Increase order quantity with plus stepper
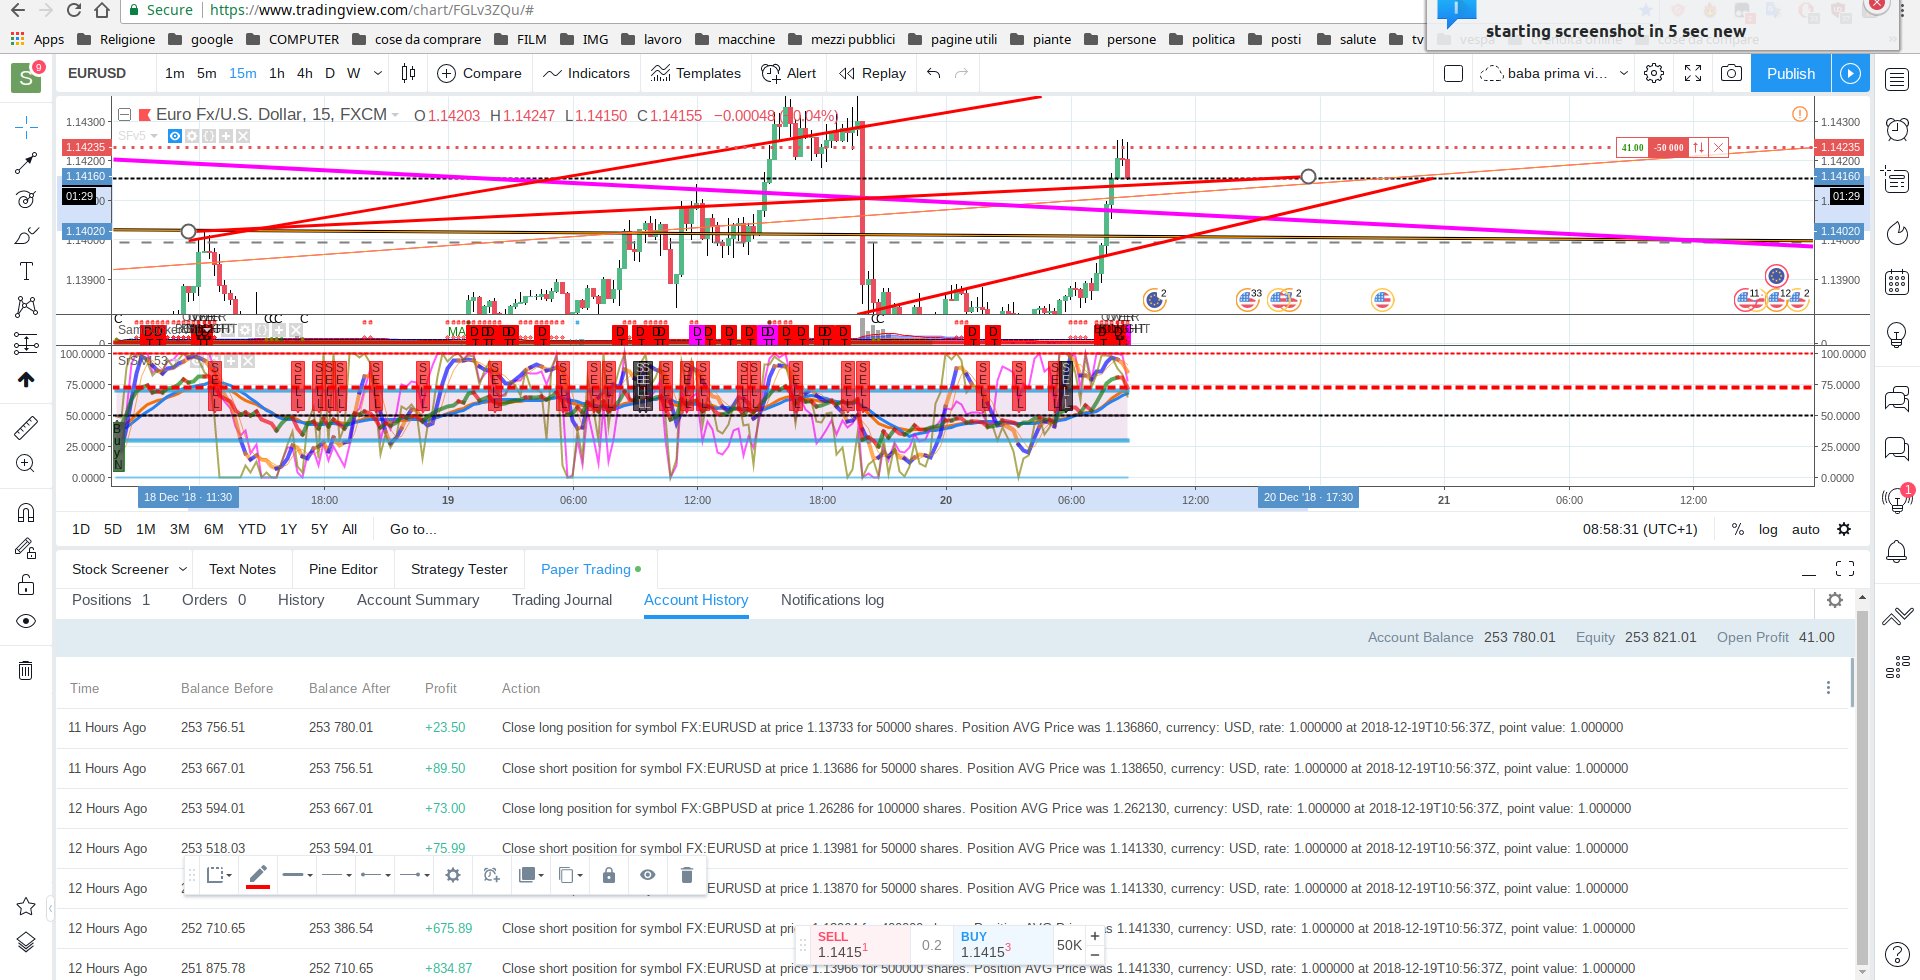1920x980 pixels. [x=1095, y=936]
